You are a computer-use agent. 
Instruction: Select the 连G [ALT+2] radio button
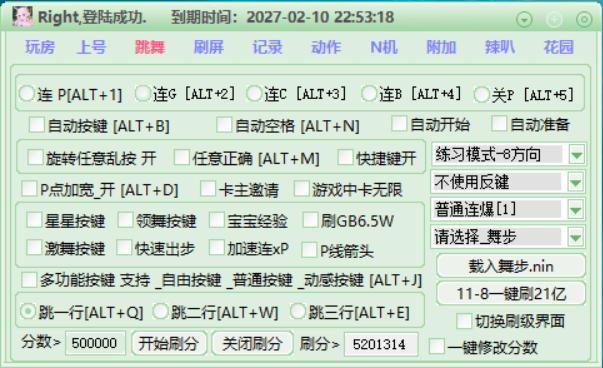[x=142, y=93]
